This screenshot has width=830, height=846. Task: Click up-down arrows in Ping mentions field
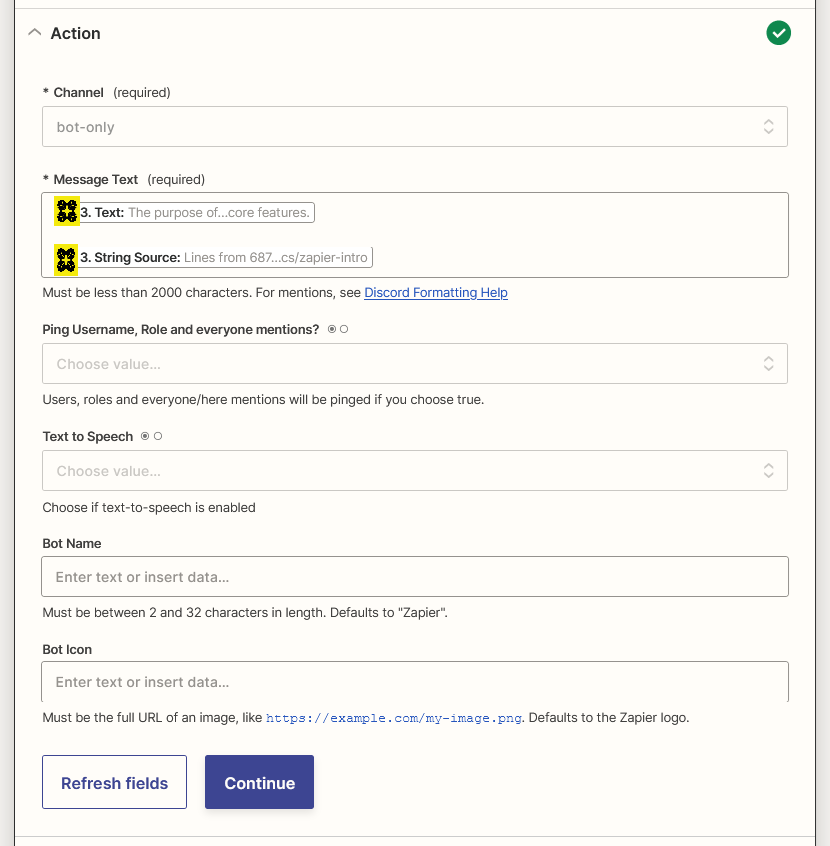click(768, 364)
